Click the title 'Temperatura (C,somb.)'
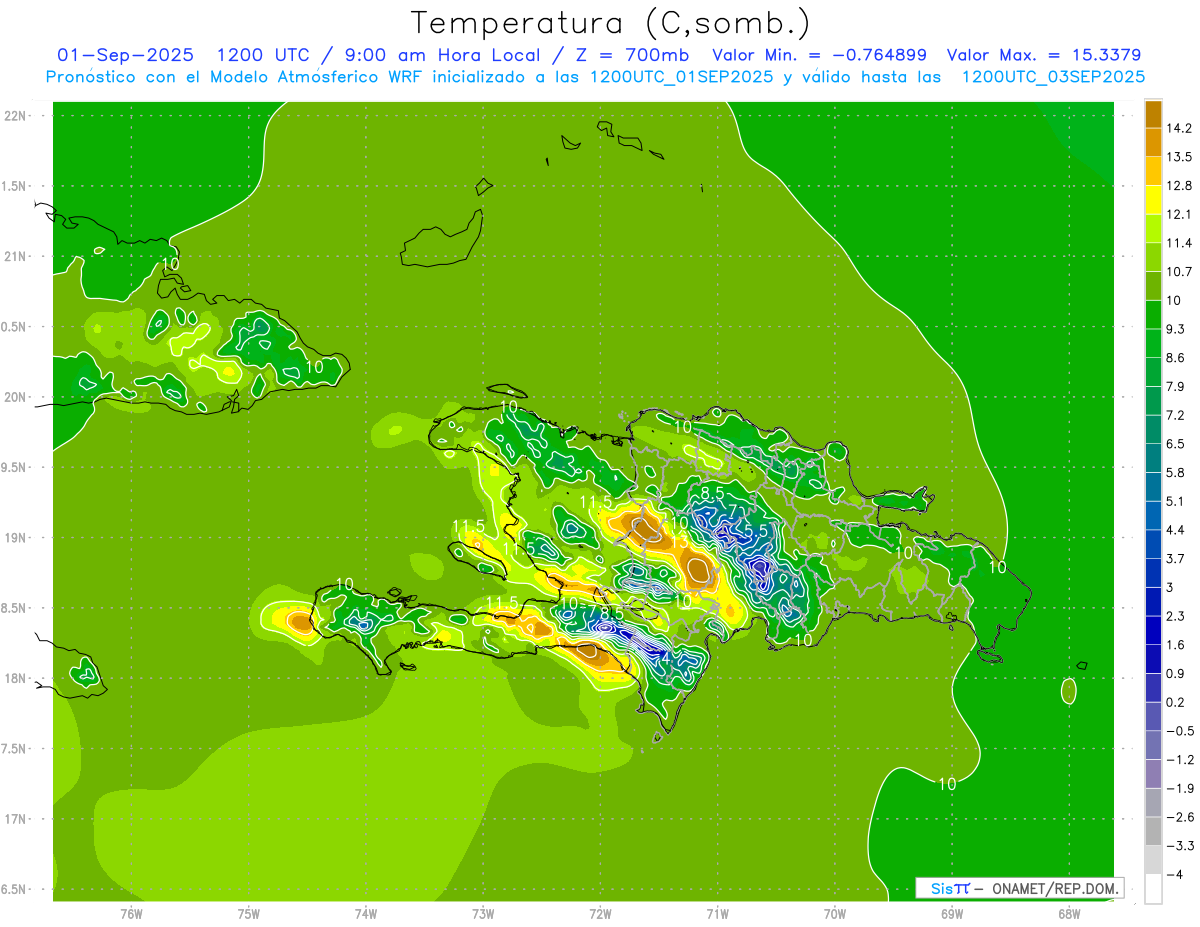 click(611, 23)
